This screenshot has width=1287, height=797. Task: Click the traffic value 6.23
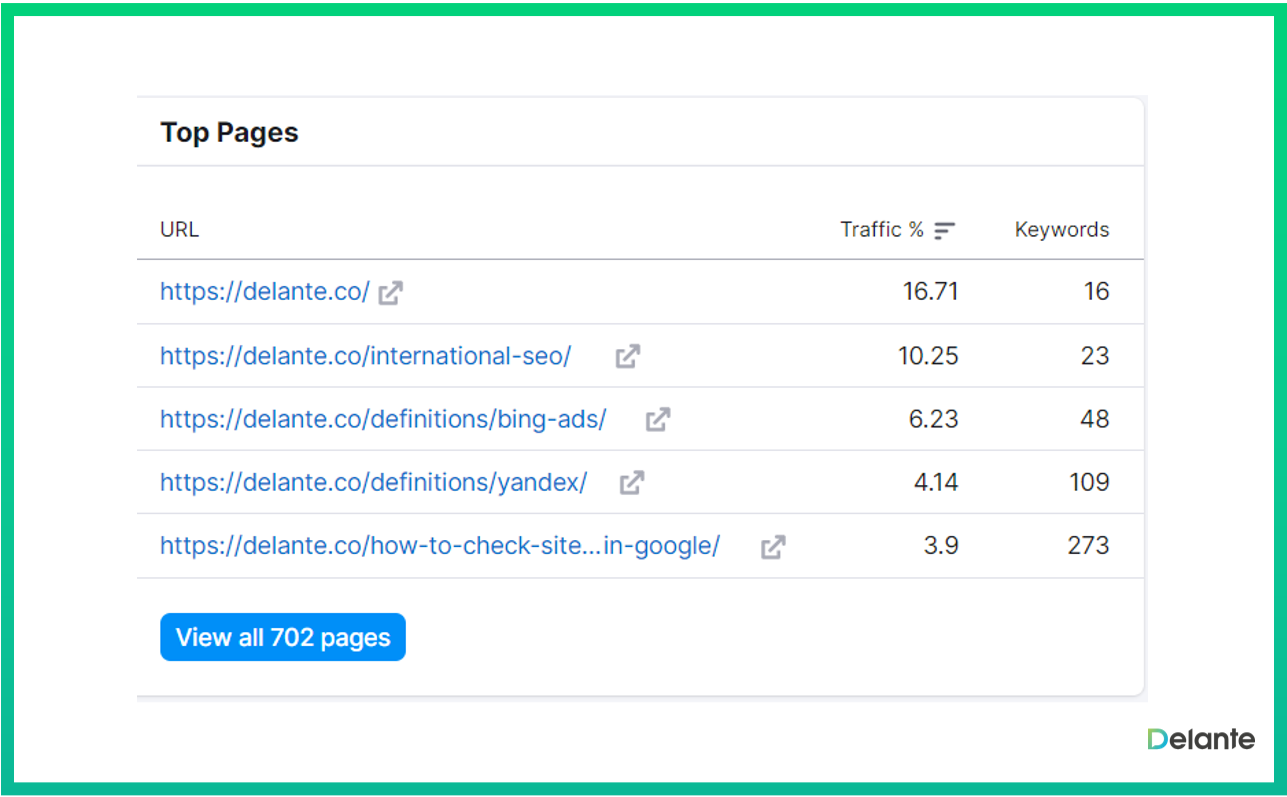933,419
